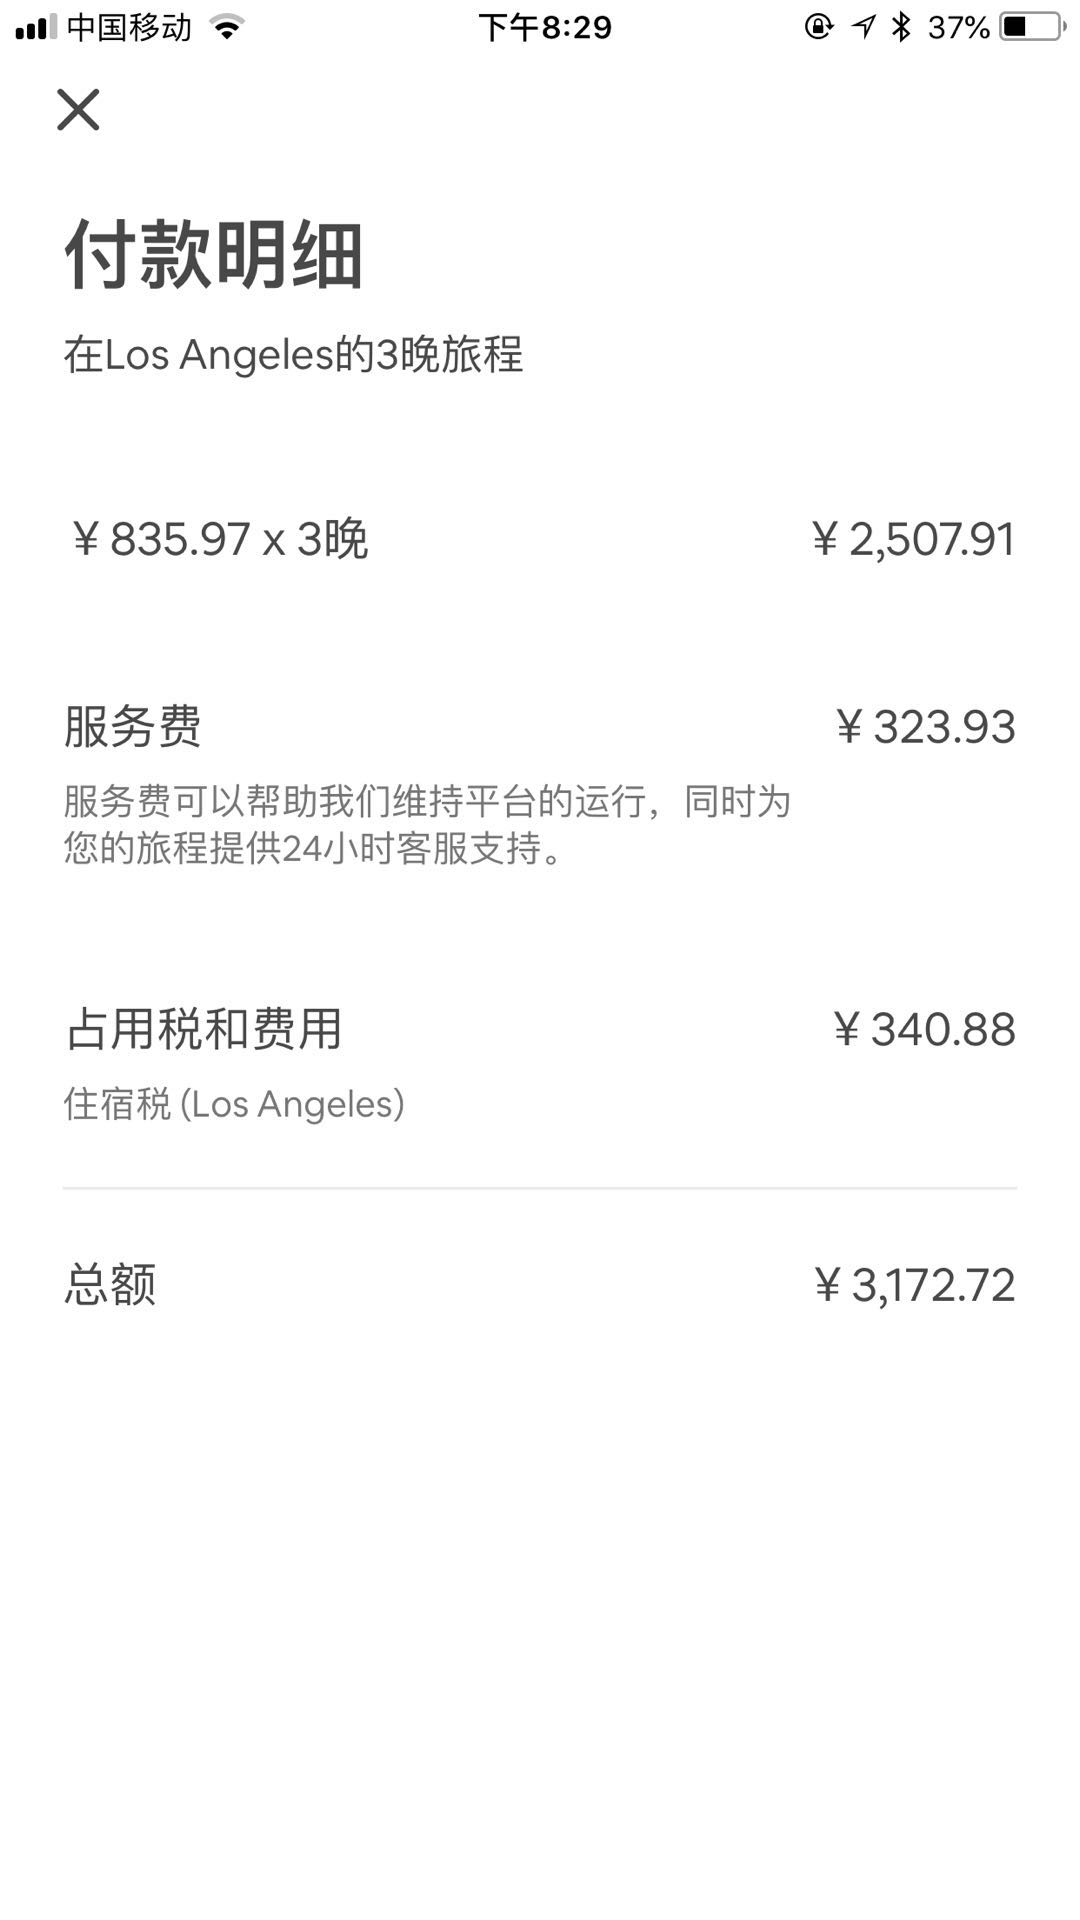1080x1920 pixels.
Task: Tap the 付款明细 page heading
Action: tap(213, 254)
